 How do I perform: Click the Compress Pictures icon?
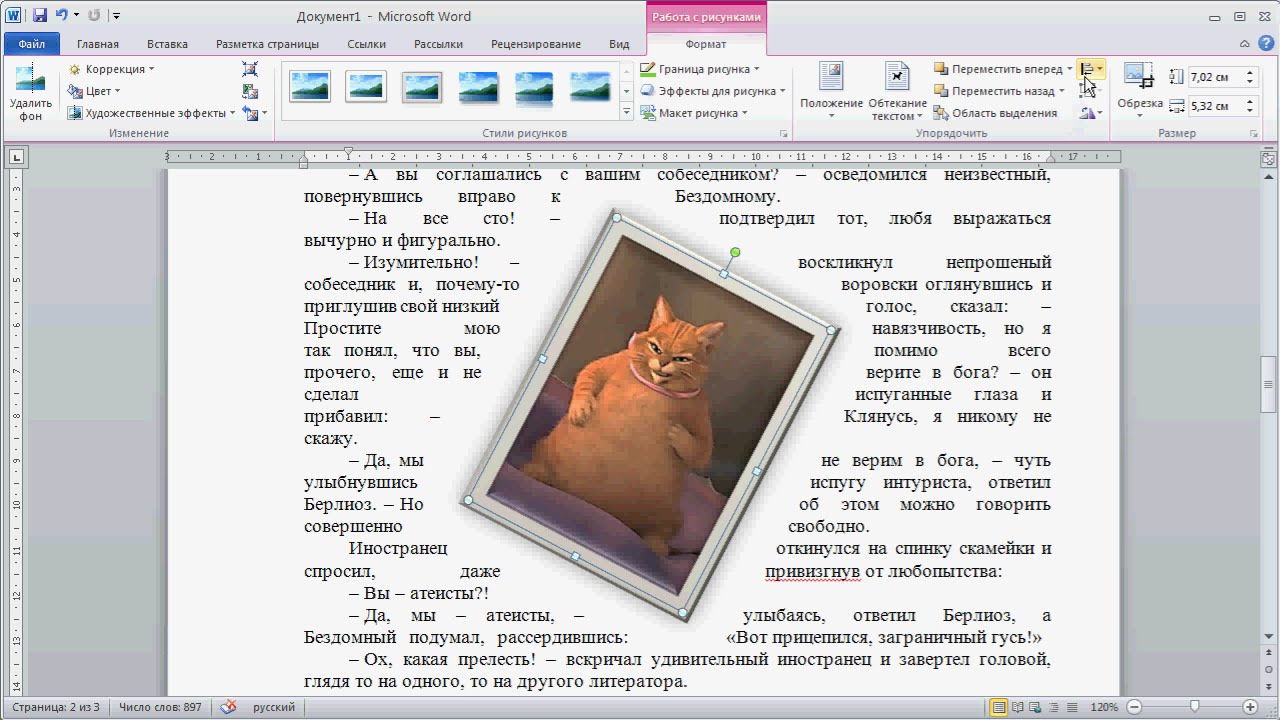click(x=250, y=69)
